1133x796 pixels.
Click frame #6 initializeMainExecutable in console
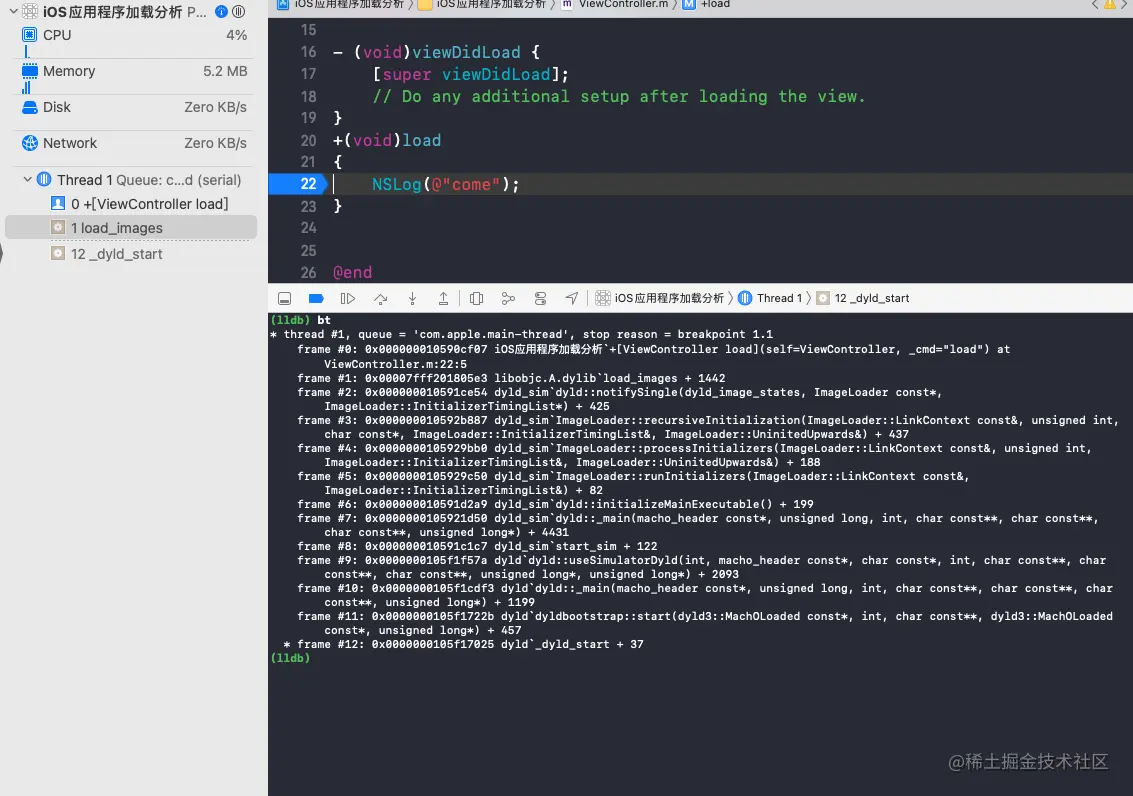(x=555, y=504)
